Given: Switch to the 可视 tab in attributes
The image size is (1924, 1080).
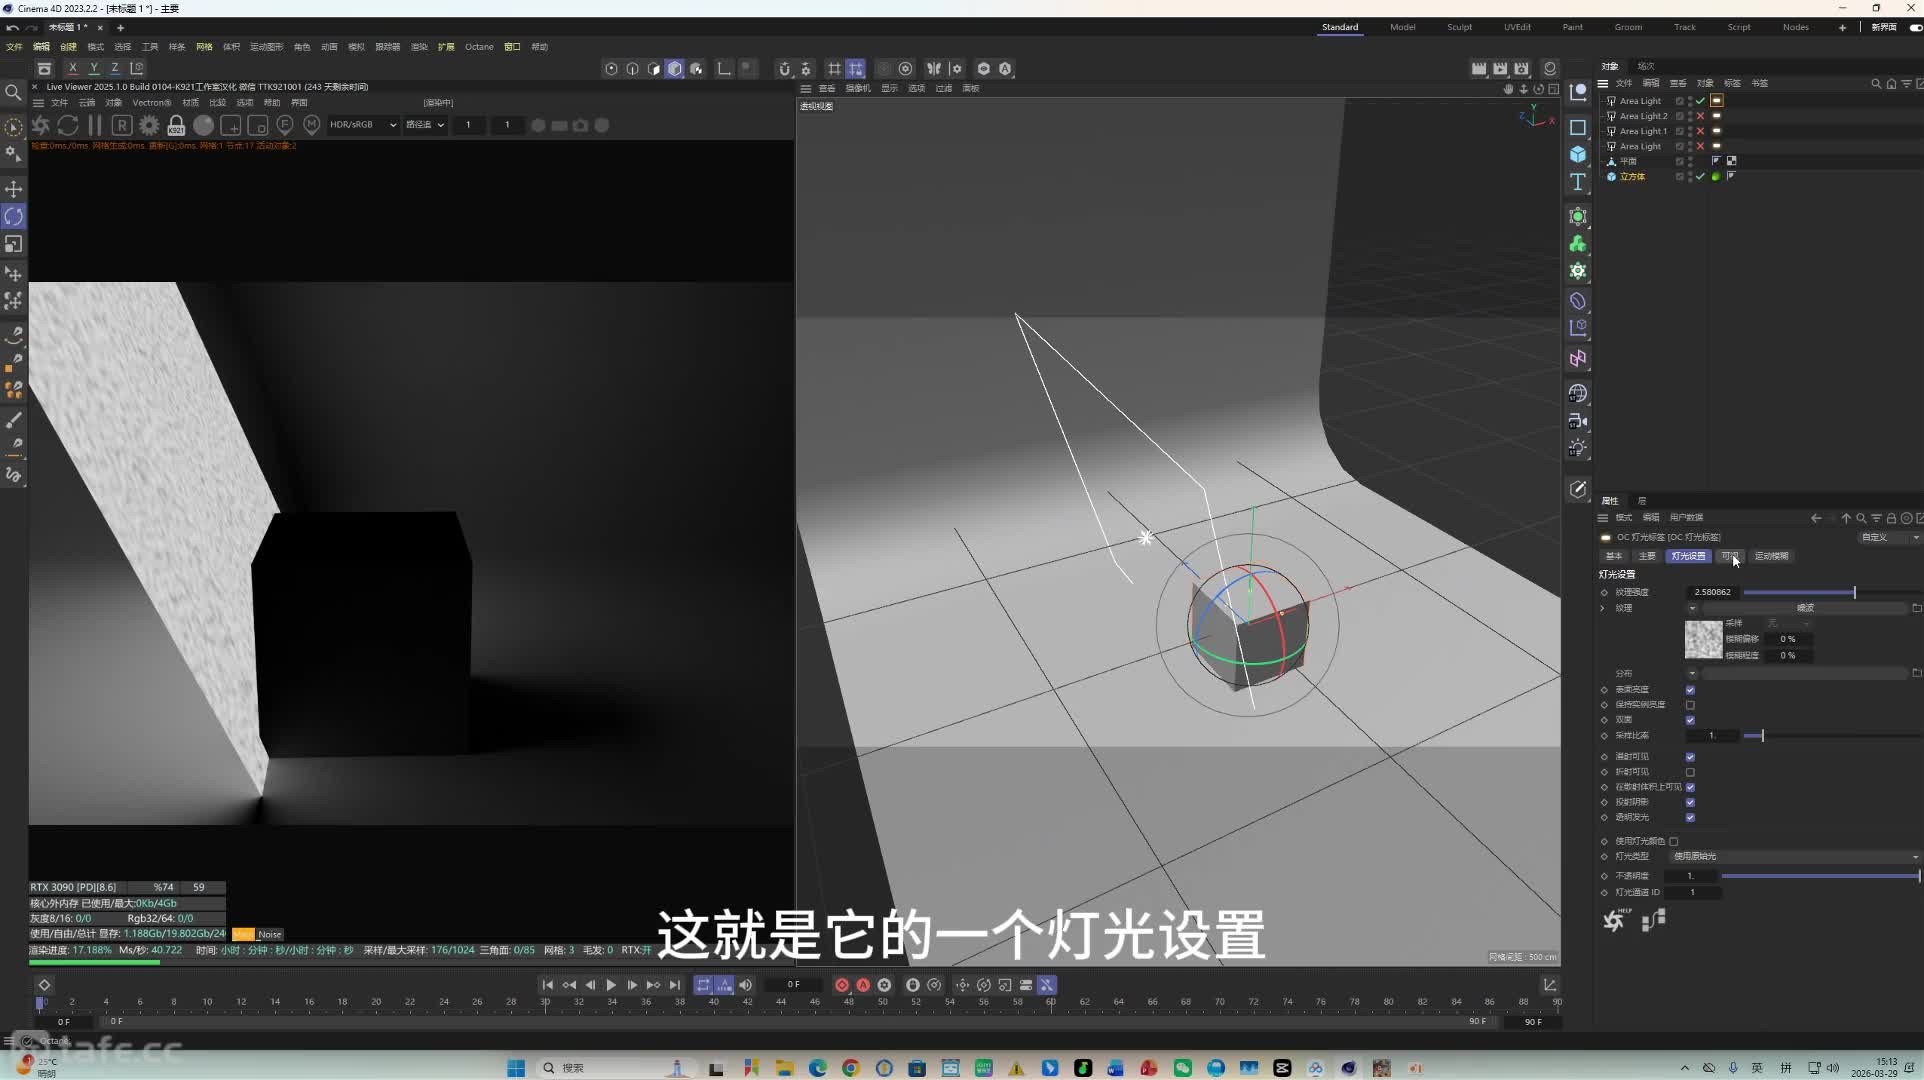Looking at the screenshot, I should click(x=1730, y=556).
